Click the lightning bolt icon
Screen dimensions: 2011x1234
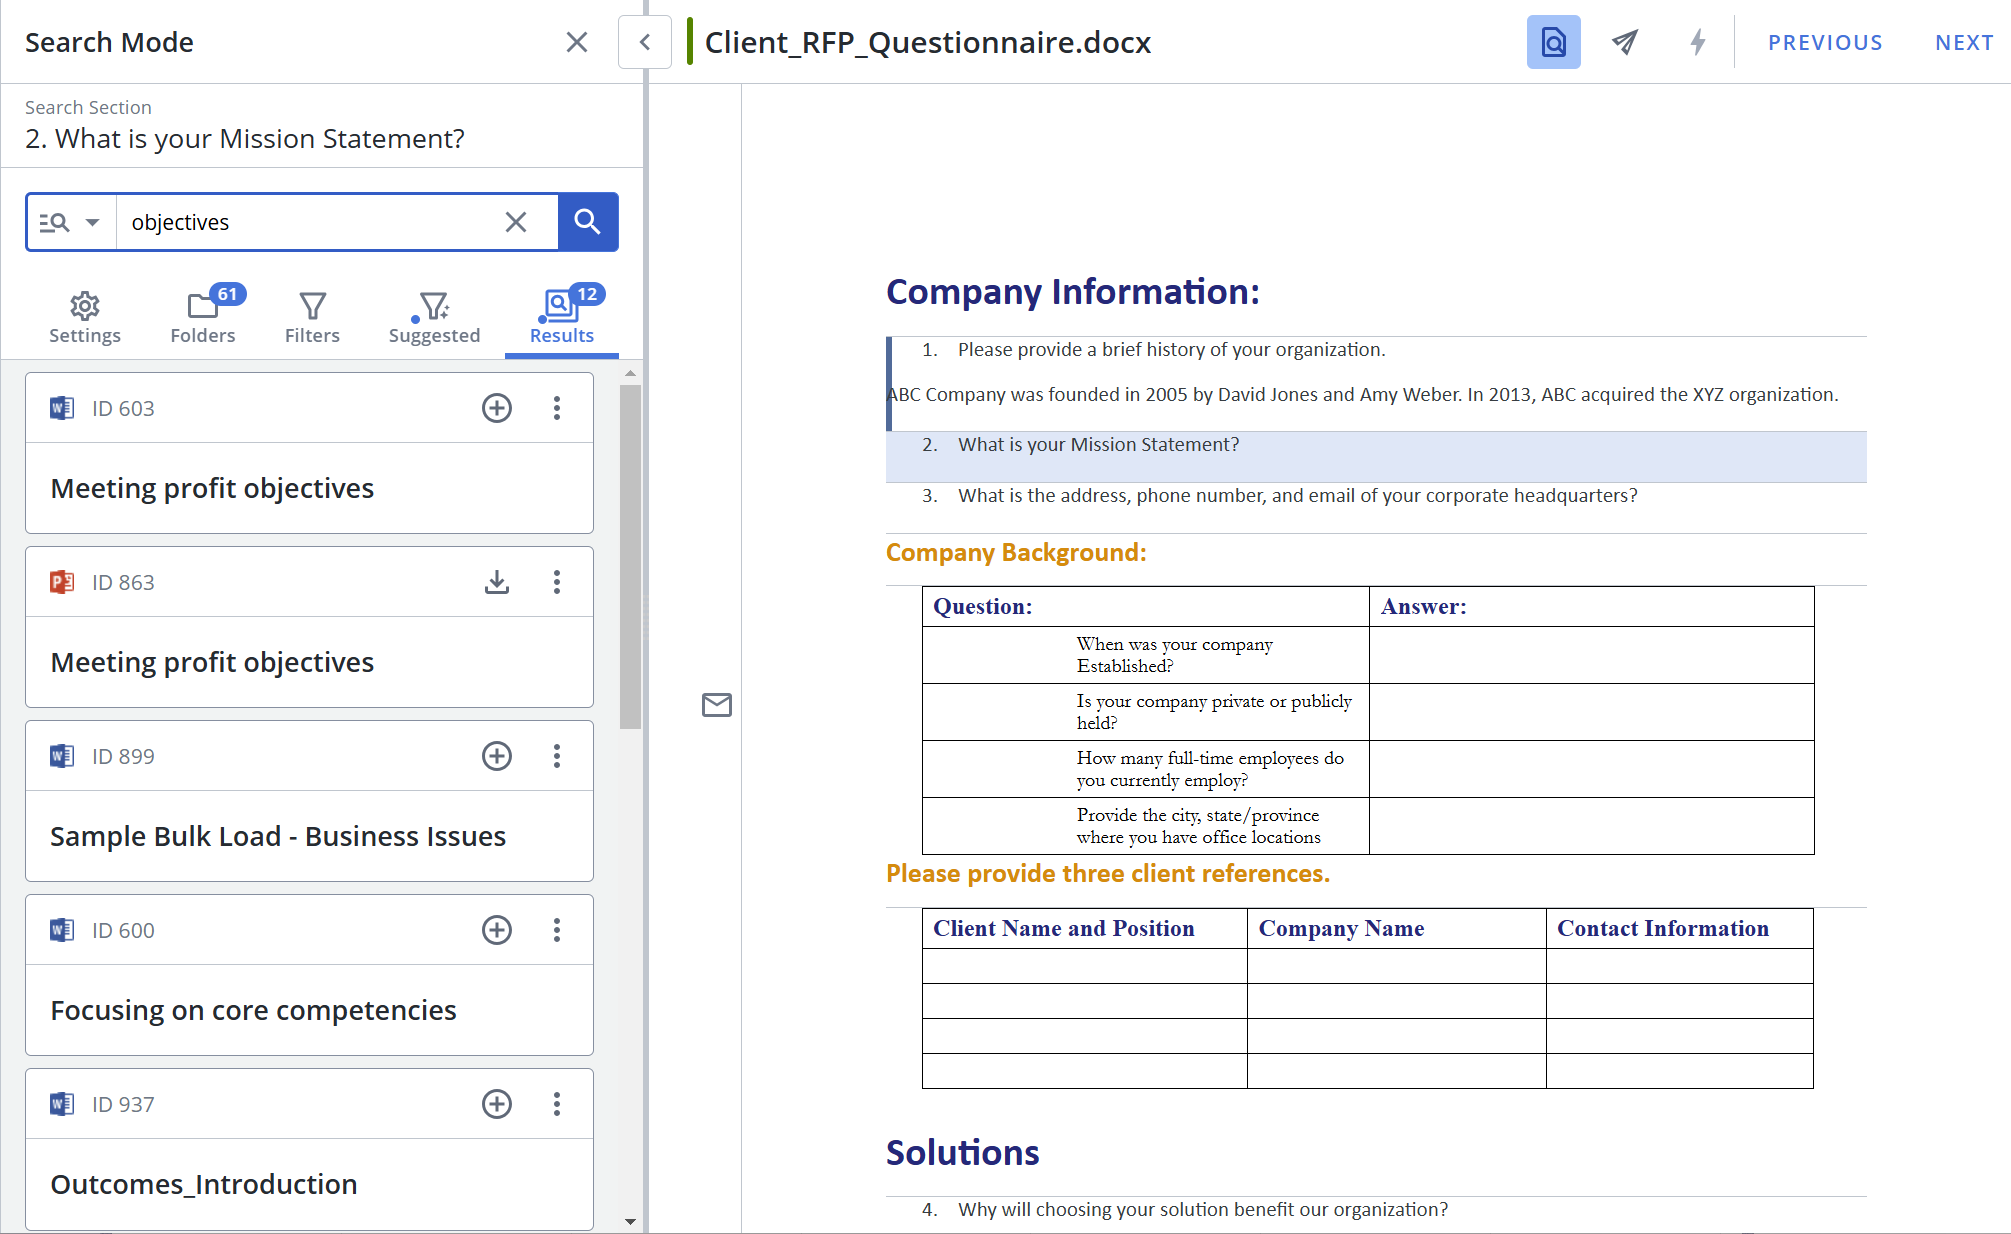pos(1697,42)
